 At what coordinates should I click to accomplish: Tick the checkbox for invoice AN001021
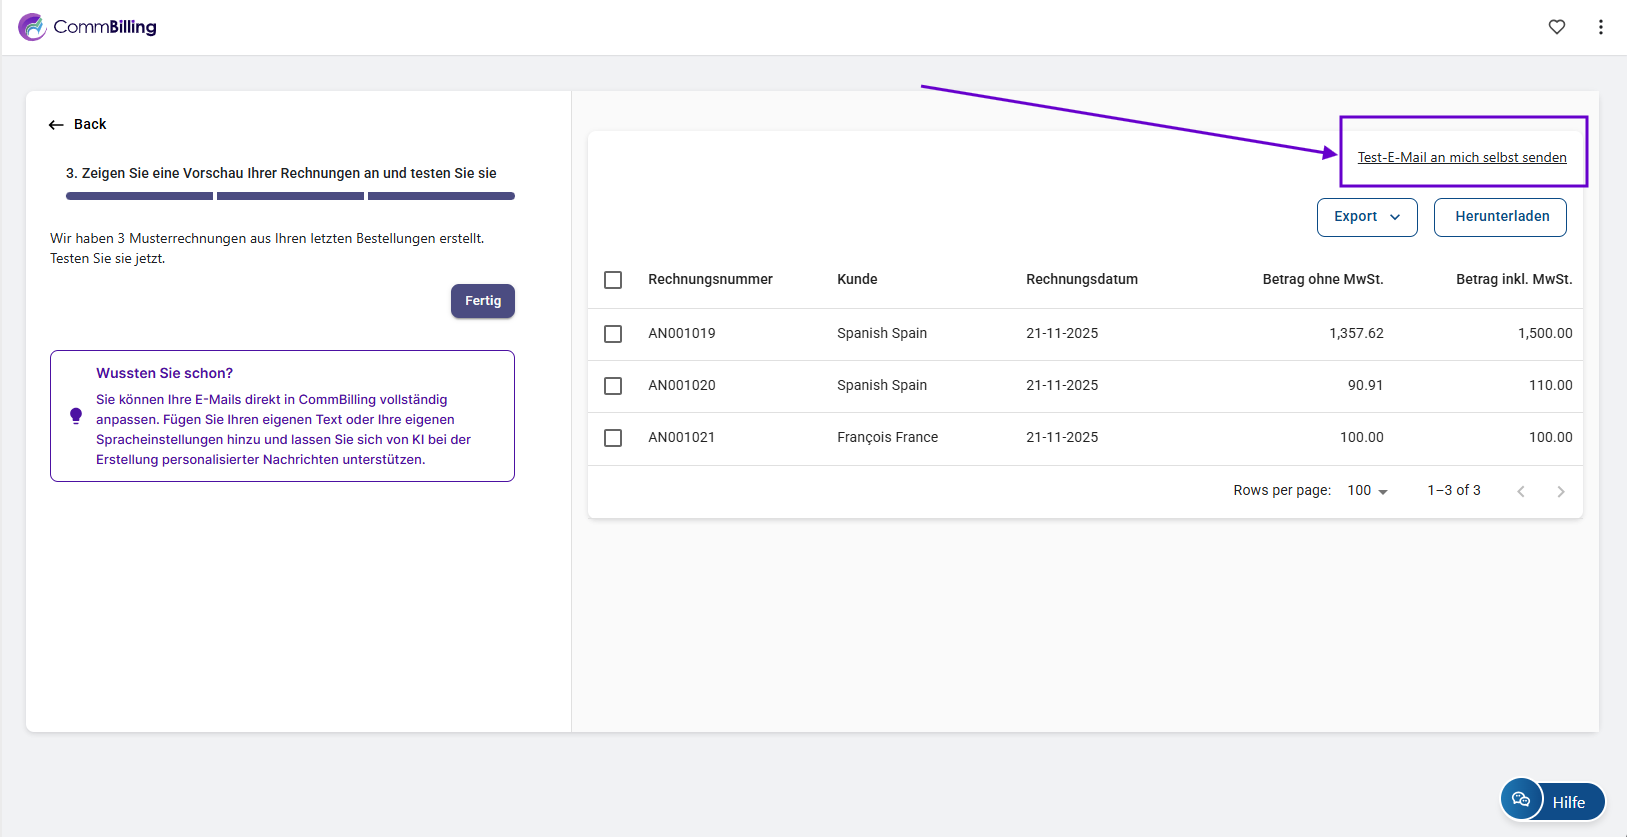point(613,438)
